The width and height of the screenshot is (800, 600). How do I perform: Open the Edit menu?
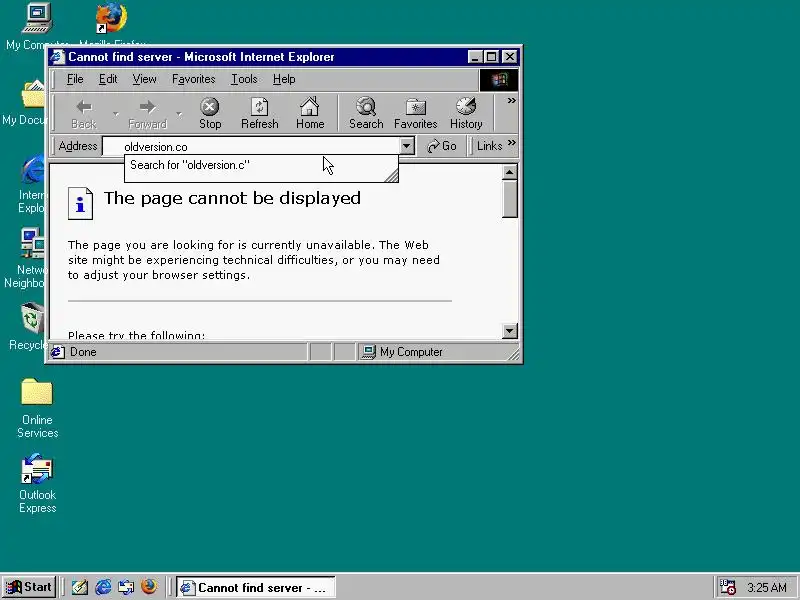click(108, 79)
